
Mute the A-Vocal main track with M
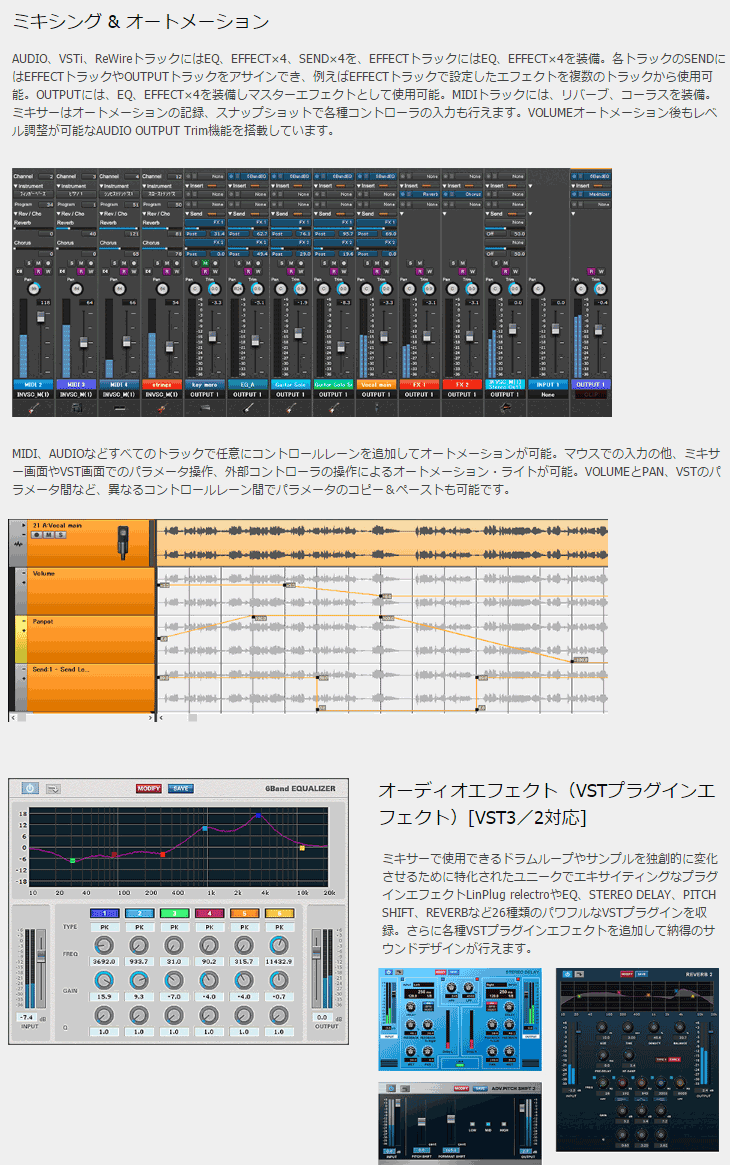click(49, 535)
